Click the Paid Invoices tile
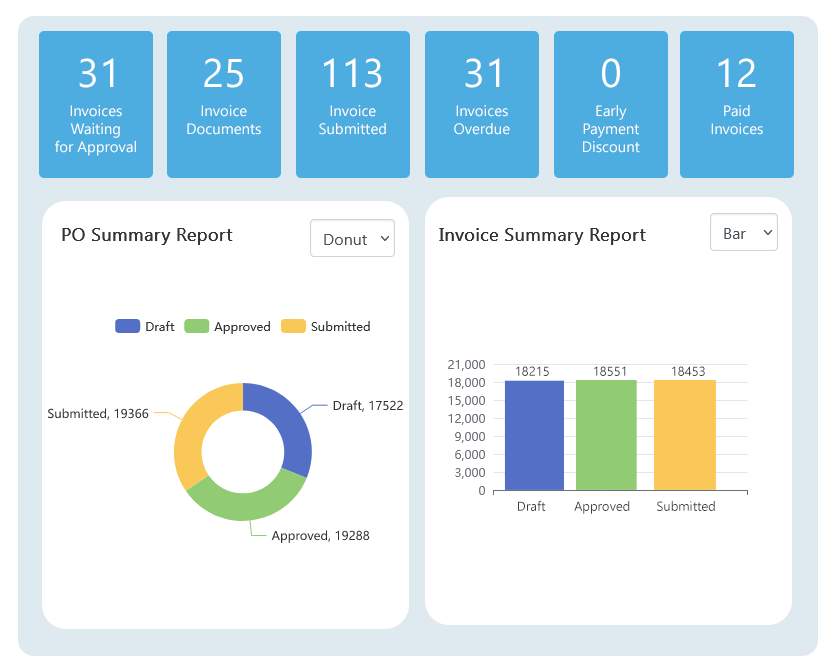This screenshot has width=840, height=670. click(x=737, y=105)
